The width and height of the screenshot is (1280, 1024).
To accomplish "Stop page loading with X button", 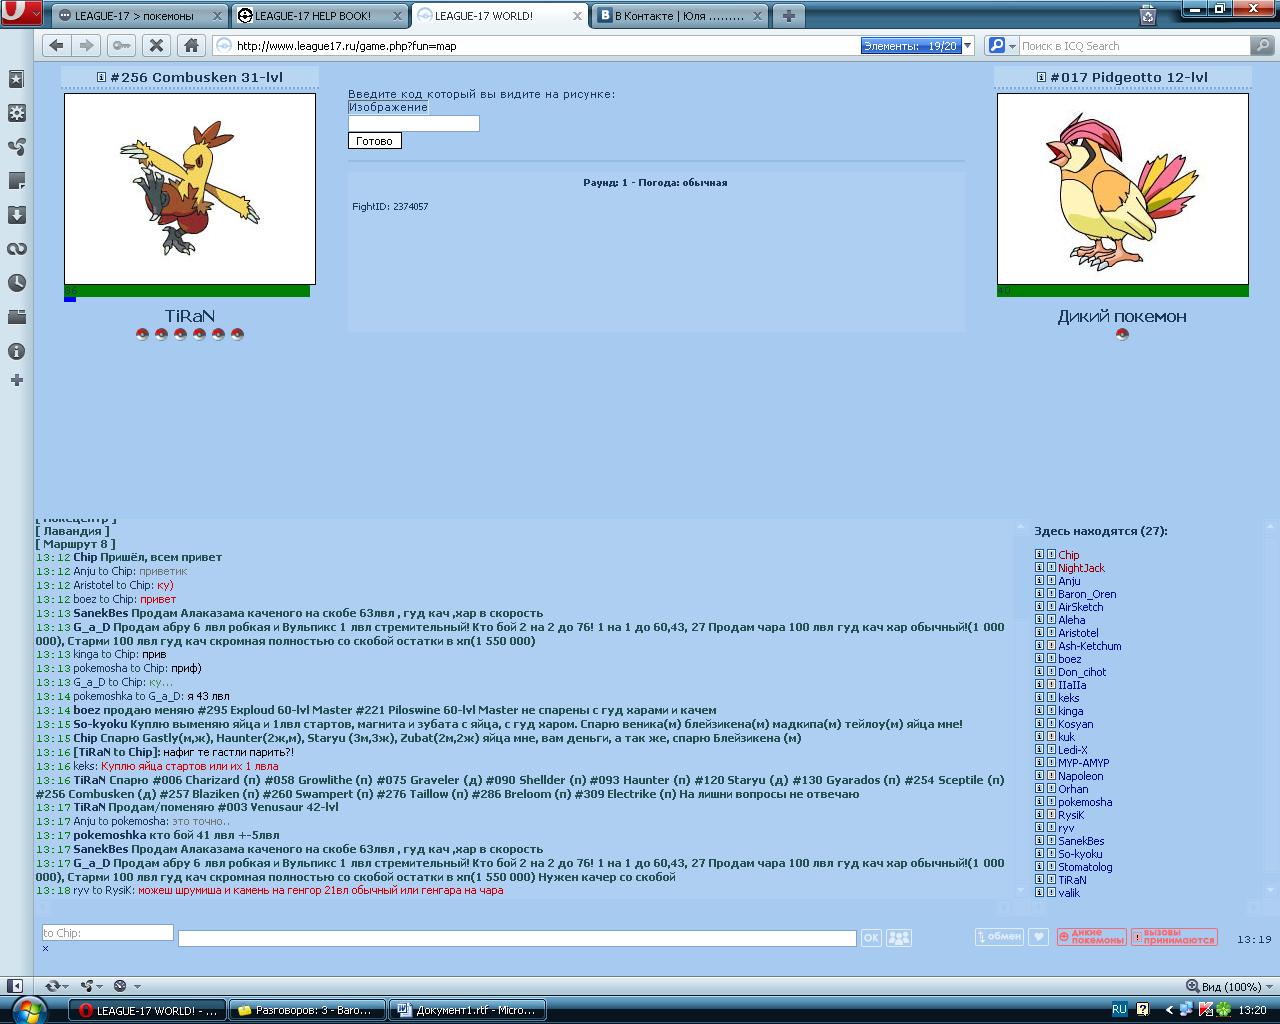I will click(x=155, y=45).
